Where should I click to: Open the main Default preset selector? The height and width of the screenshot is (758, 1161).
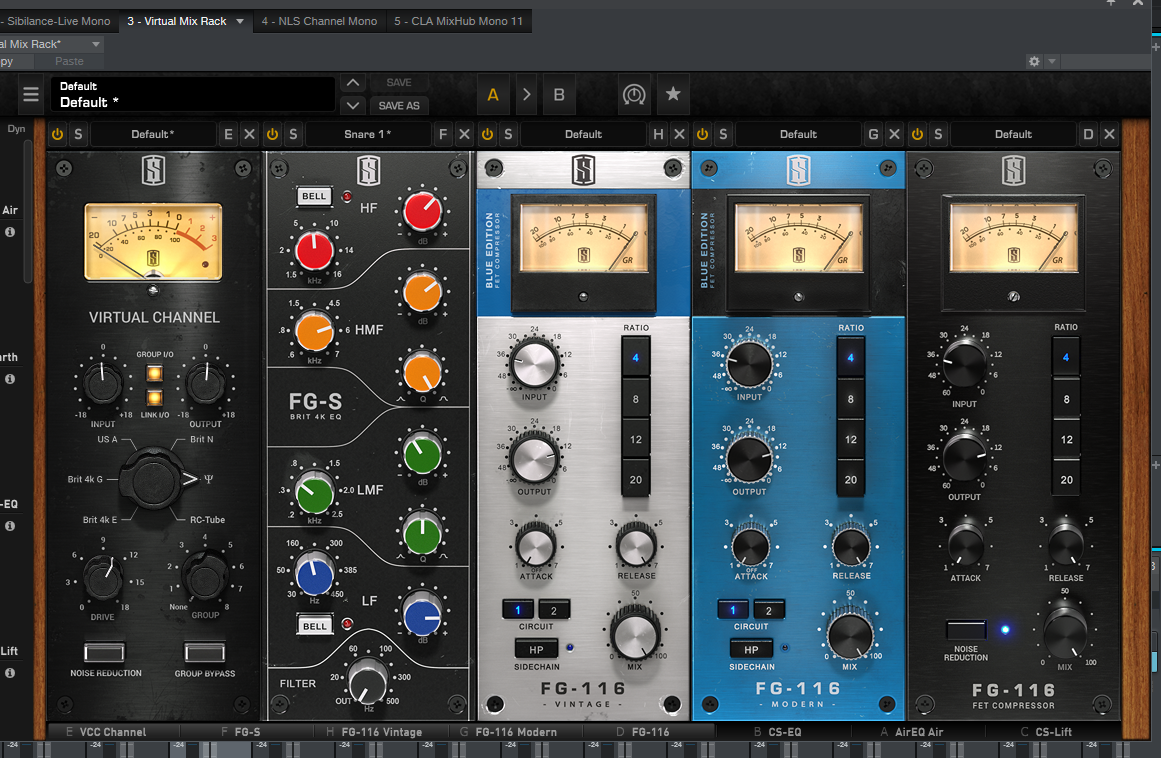[193, 95]
